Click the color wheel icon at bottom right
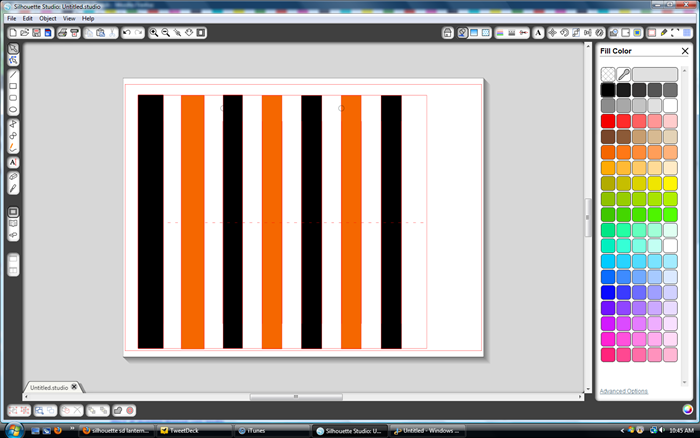 [688, 409]
